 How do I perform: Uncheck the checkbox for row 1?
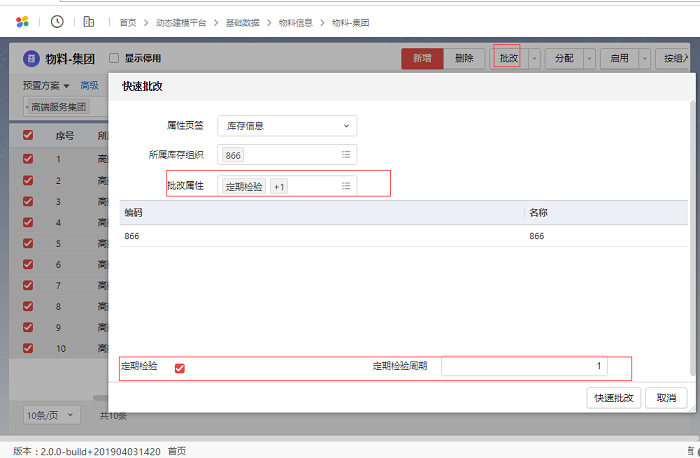click(28, 158)
